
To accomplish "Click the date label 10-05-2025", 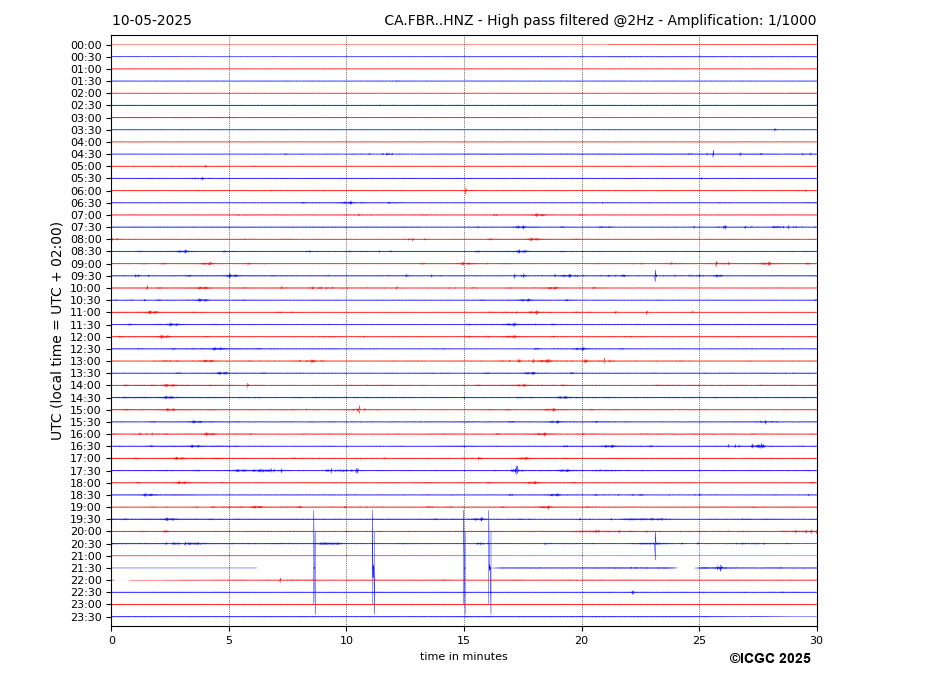I will click(152, 21).
